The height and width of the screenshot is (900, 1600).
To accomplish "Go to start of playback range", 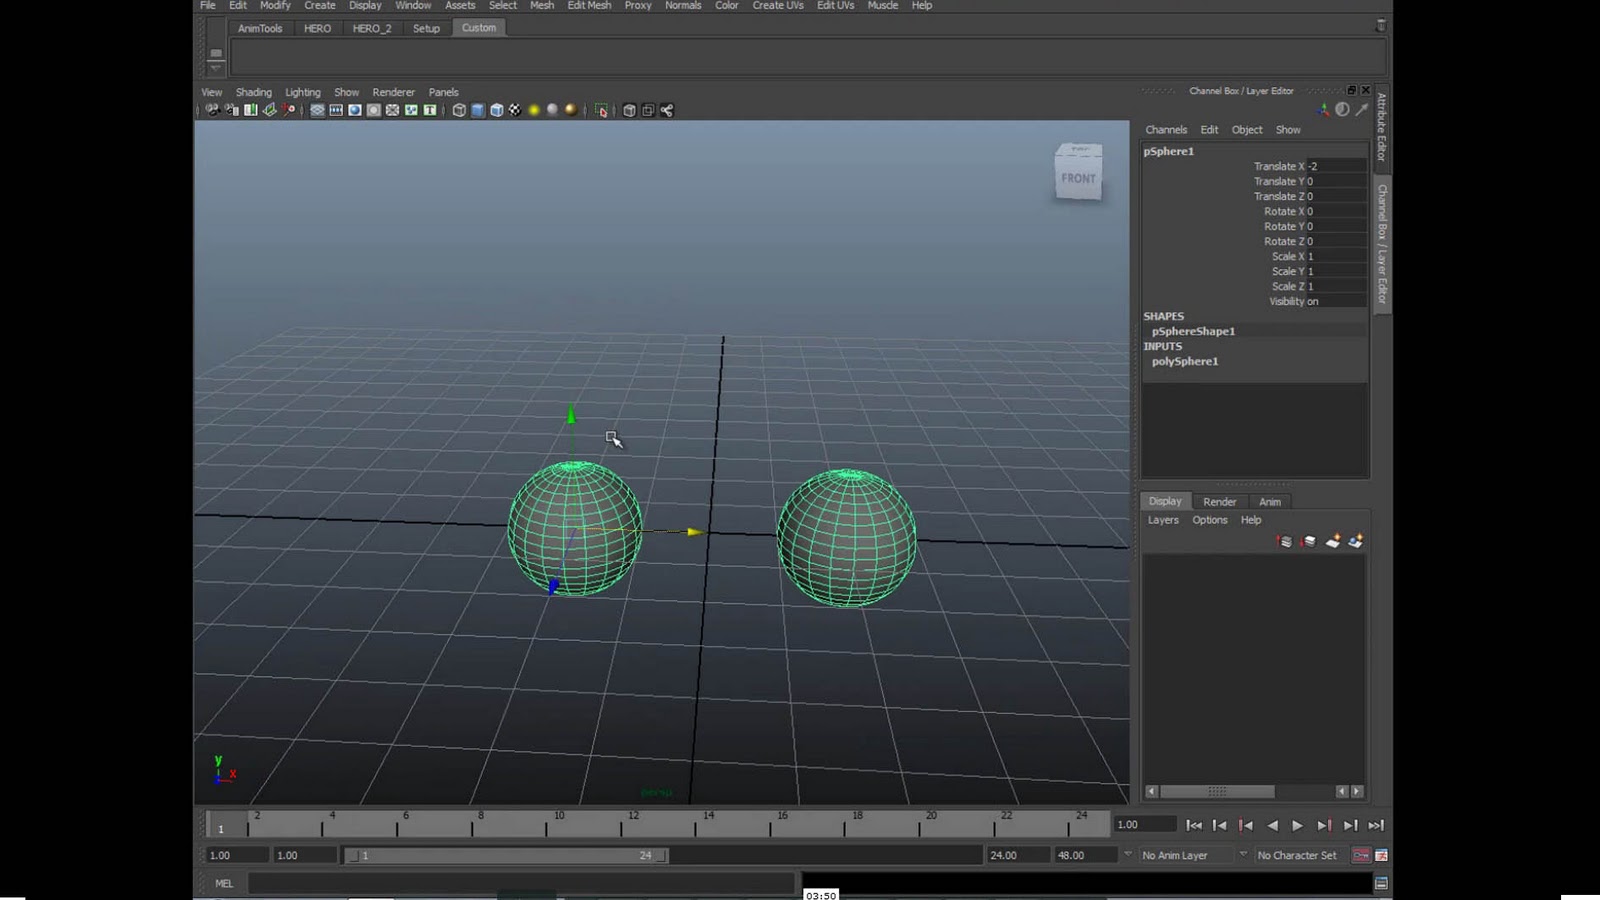I will point(1194,825).
